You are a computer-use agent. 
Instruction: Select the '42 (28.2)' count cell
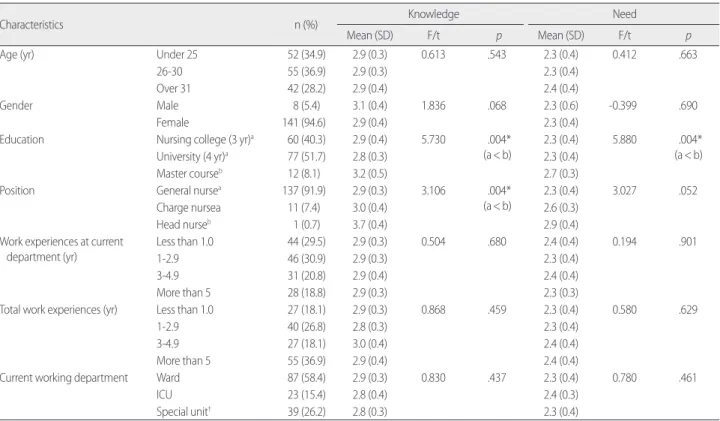coord(306,89)
